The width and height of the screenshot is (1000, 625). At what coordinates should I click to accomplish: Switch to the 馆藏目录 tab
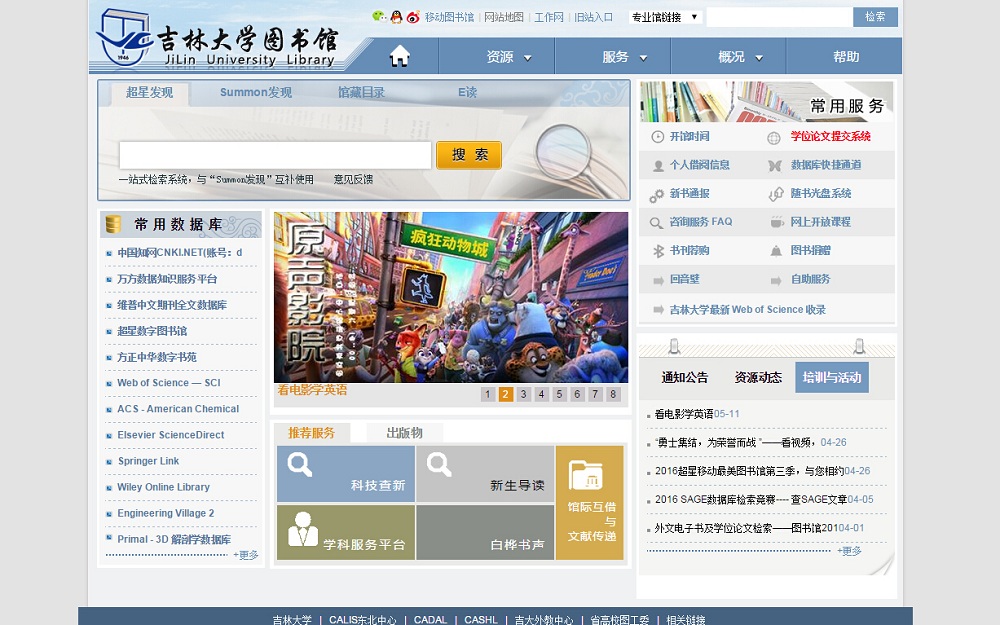tap(361, 92)
